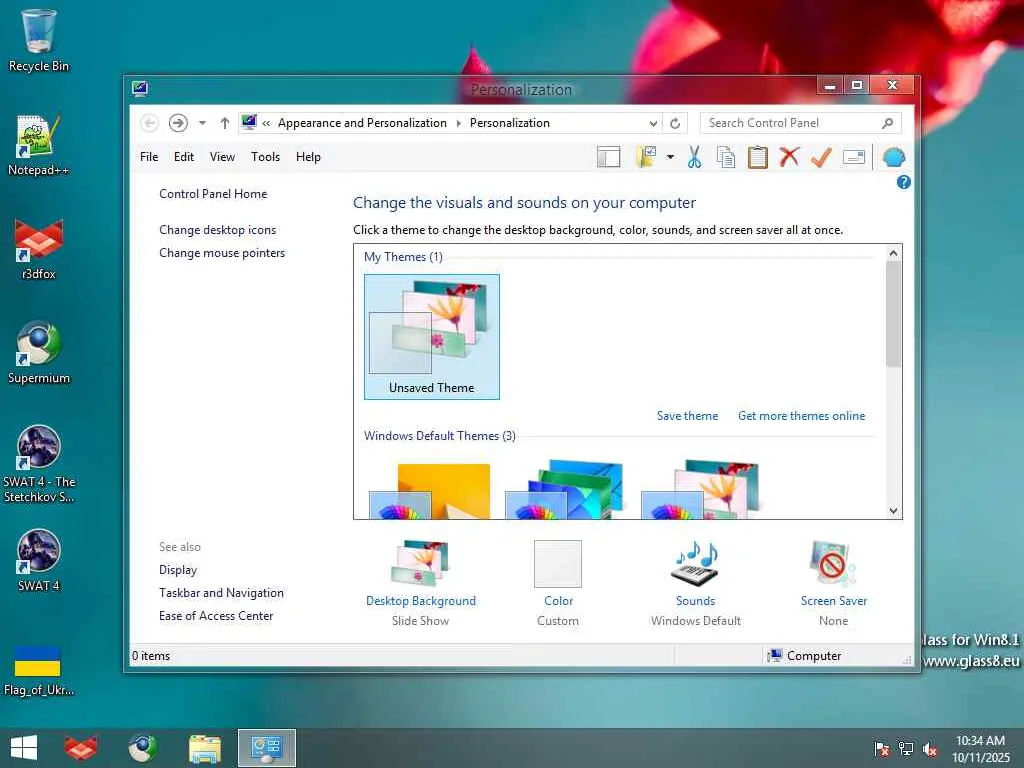This screenshot has width=1024, height=768.
Task: Select the Unsaved Theme thumbnail
Action: tap(432, 337)
